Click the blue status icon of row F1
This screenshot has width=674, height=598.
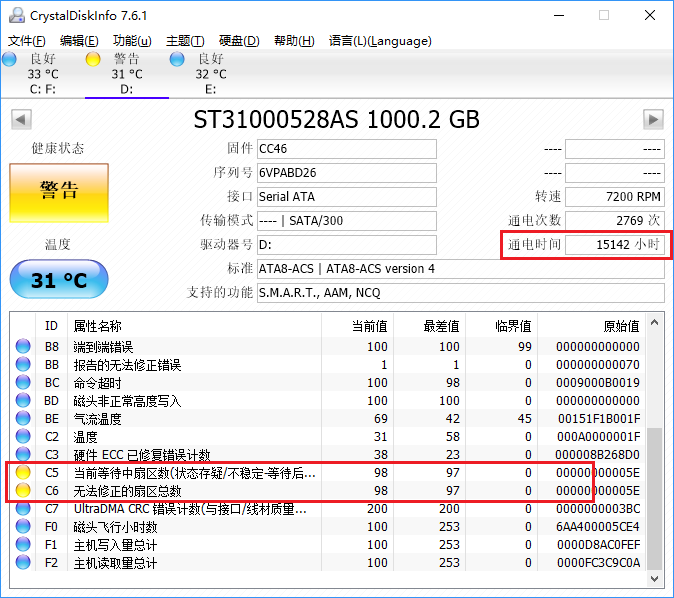(23, 545)
